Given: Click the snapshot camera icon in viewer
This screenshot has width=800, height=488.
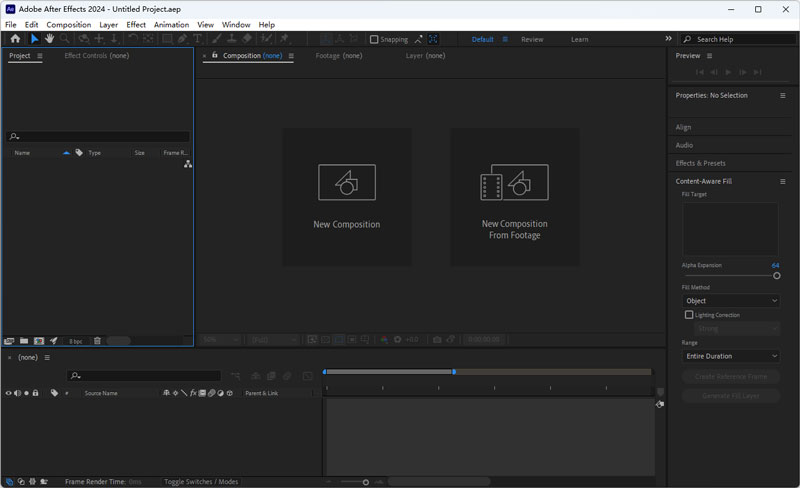Looking at the screenshot, I should pos(437,339).
